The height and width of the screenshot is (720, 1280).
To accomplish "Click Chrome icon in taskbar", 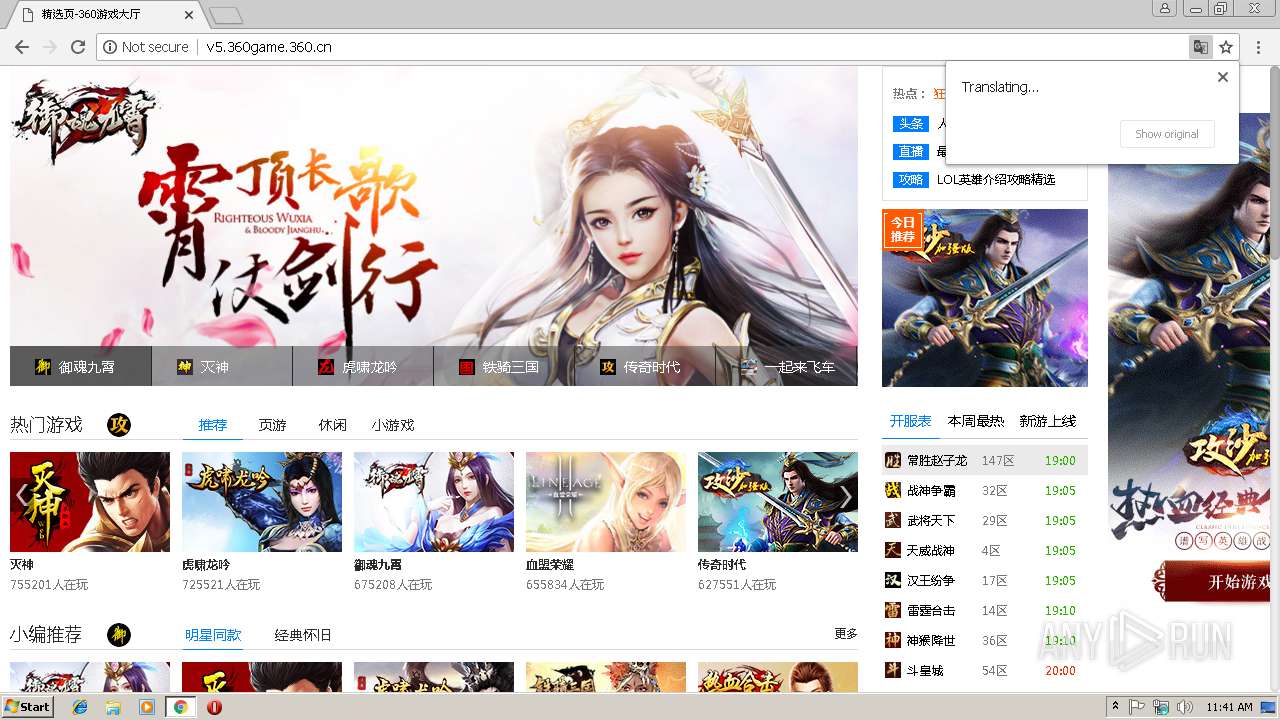I will pyautogui.click(x=180, y=707).
